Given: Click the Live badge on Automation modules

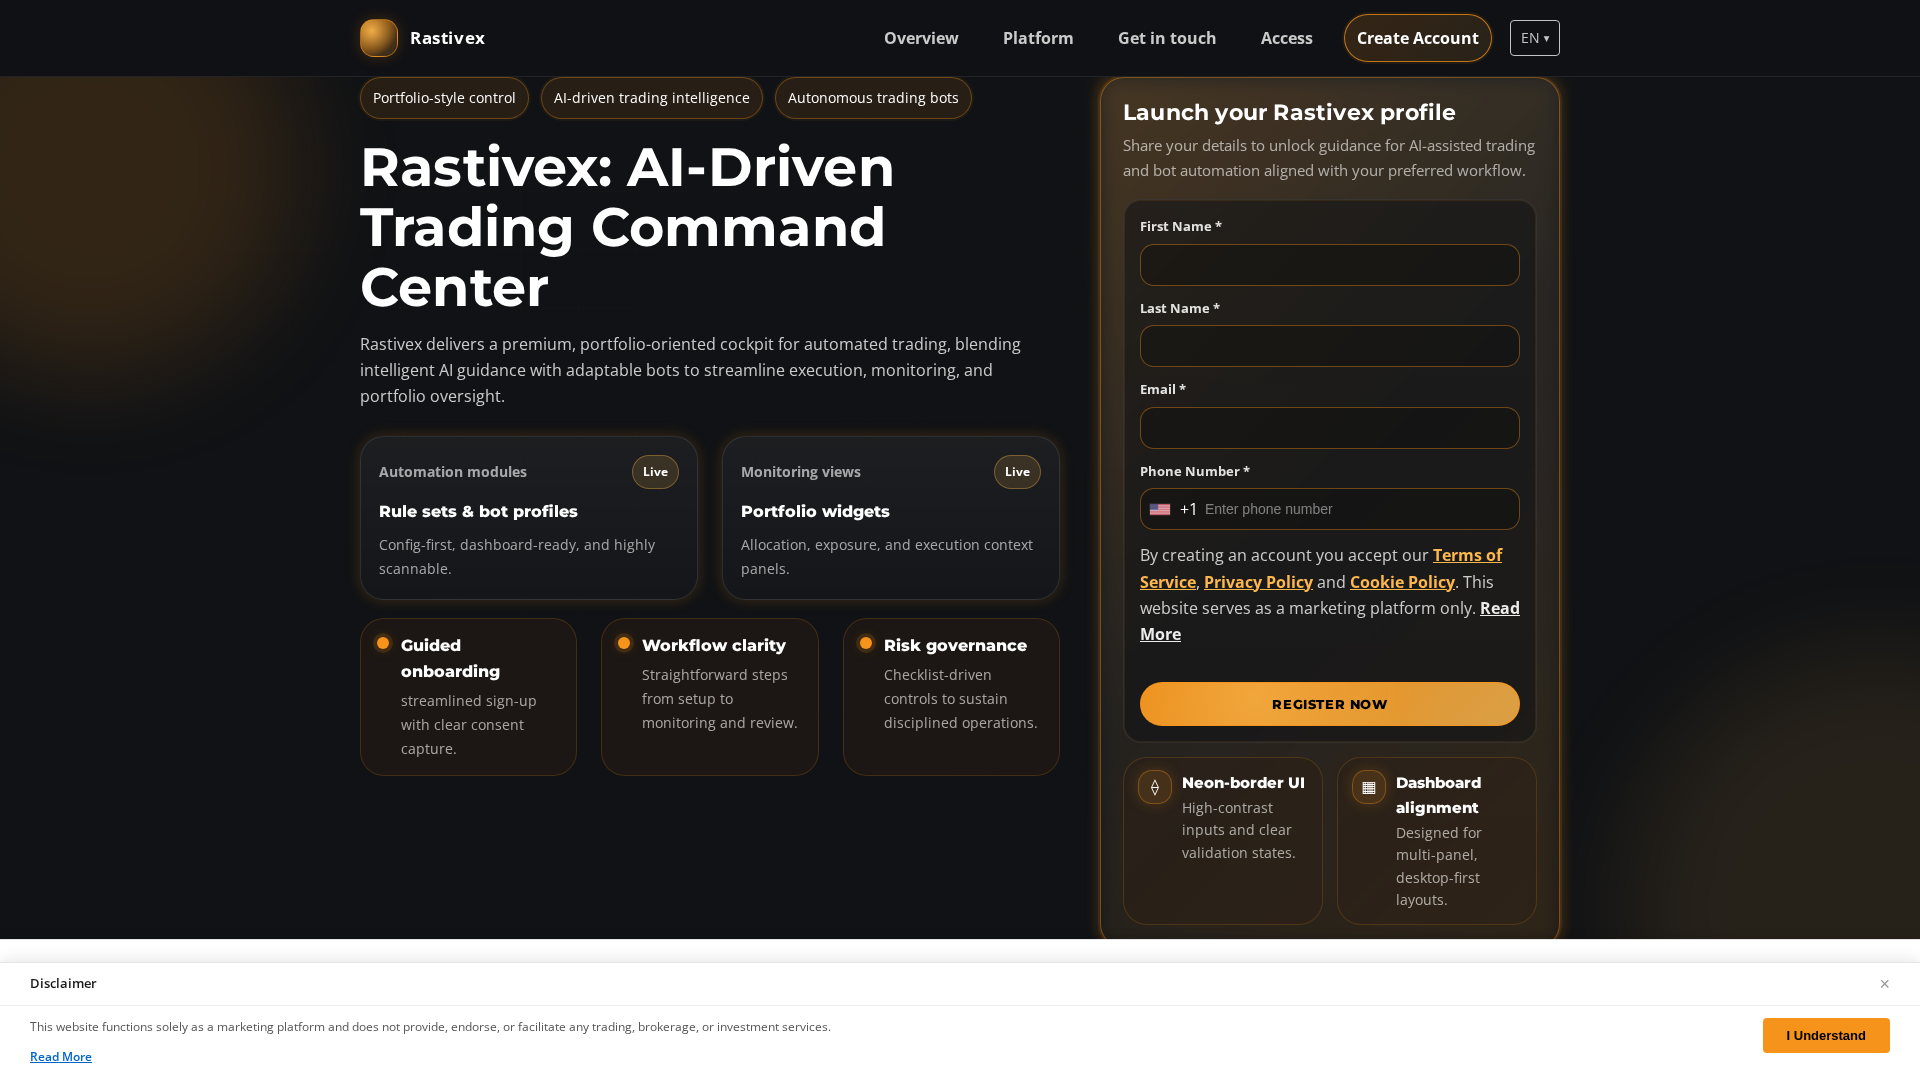Looking at the screenshot, I should click(655, 472).
